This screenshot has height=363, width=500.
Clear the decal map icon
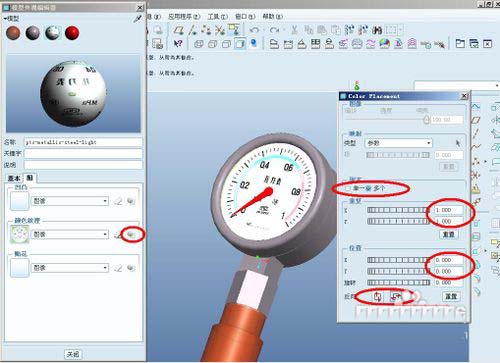118,268
